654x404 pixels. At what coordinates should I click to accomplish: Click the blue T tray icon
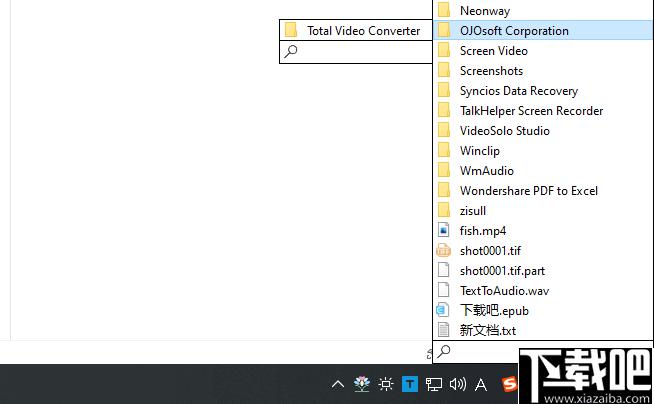[x=410, y=384]
